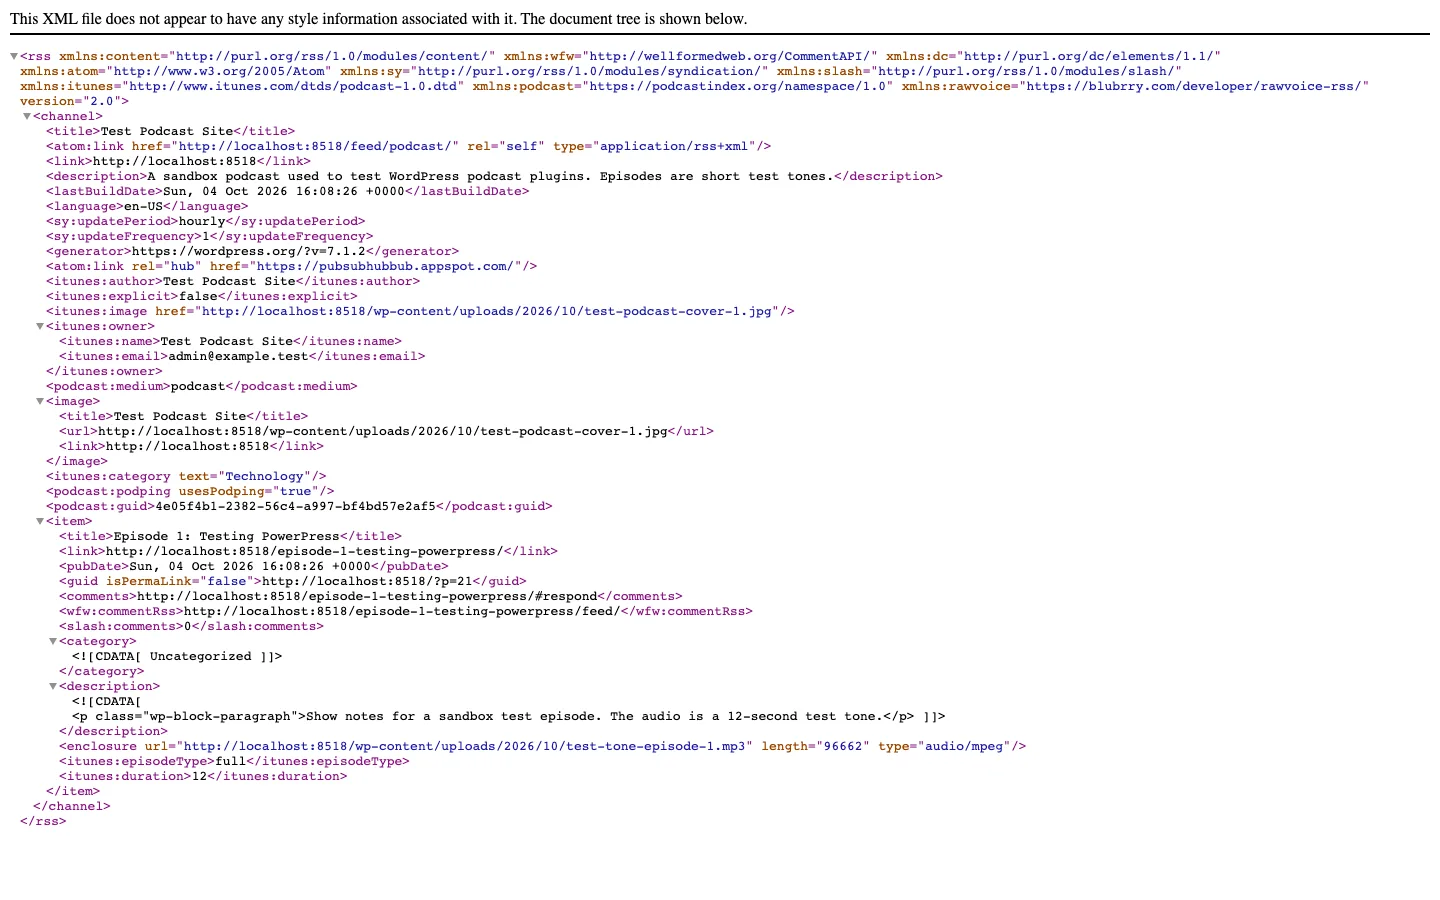This screenshot has height=900, width=1440.
Task: Click the enclosure length '96662'
Action: [x=842, y=746]
